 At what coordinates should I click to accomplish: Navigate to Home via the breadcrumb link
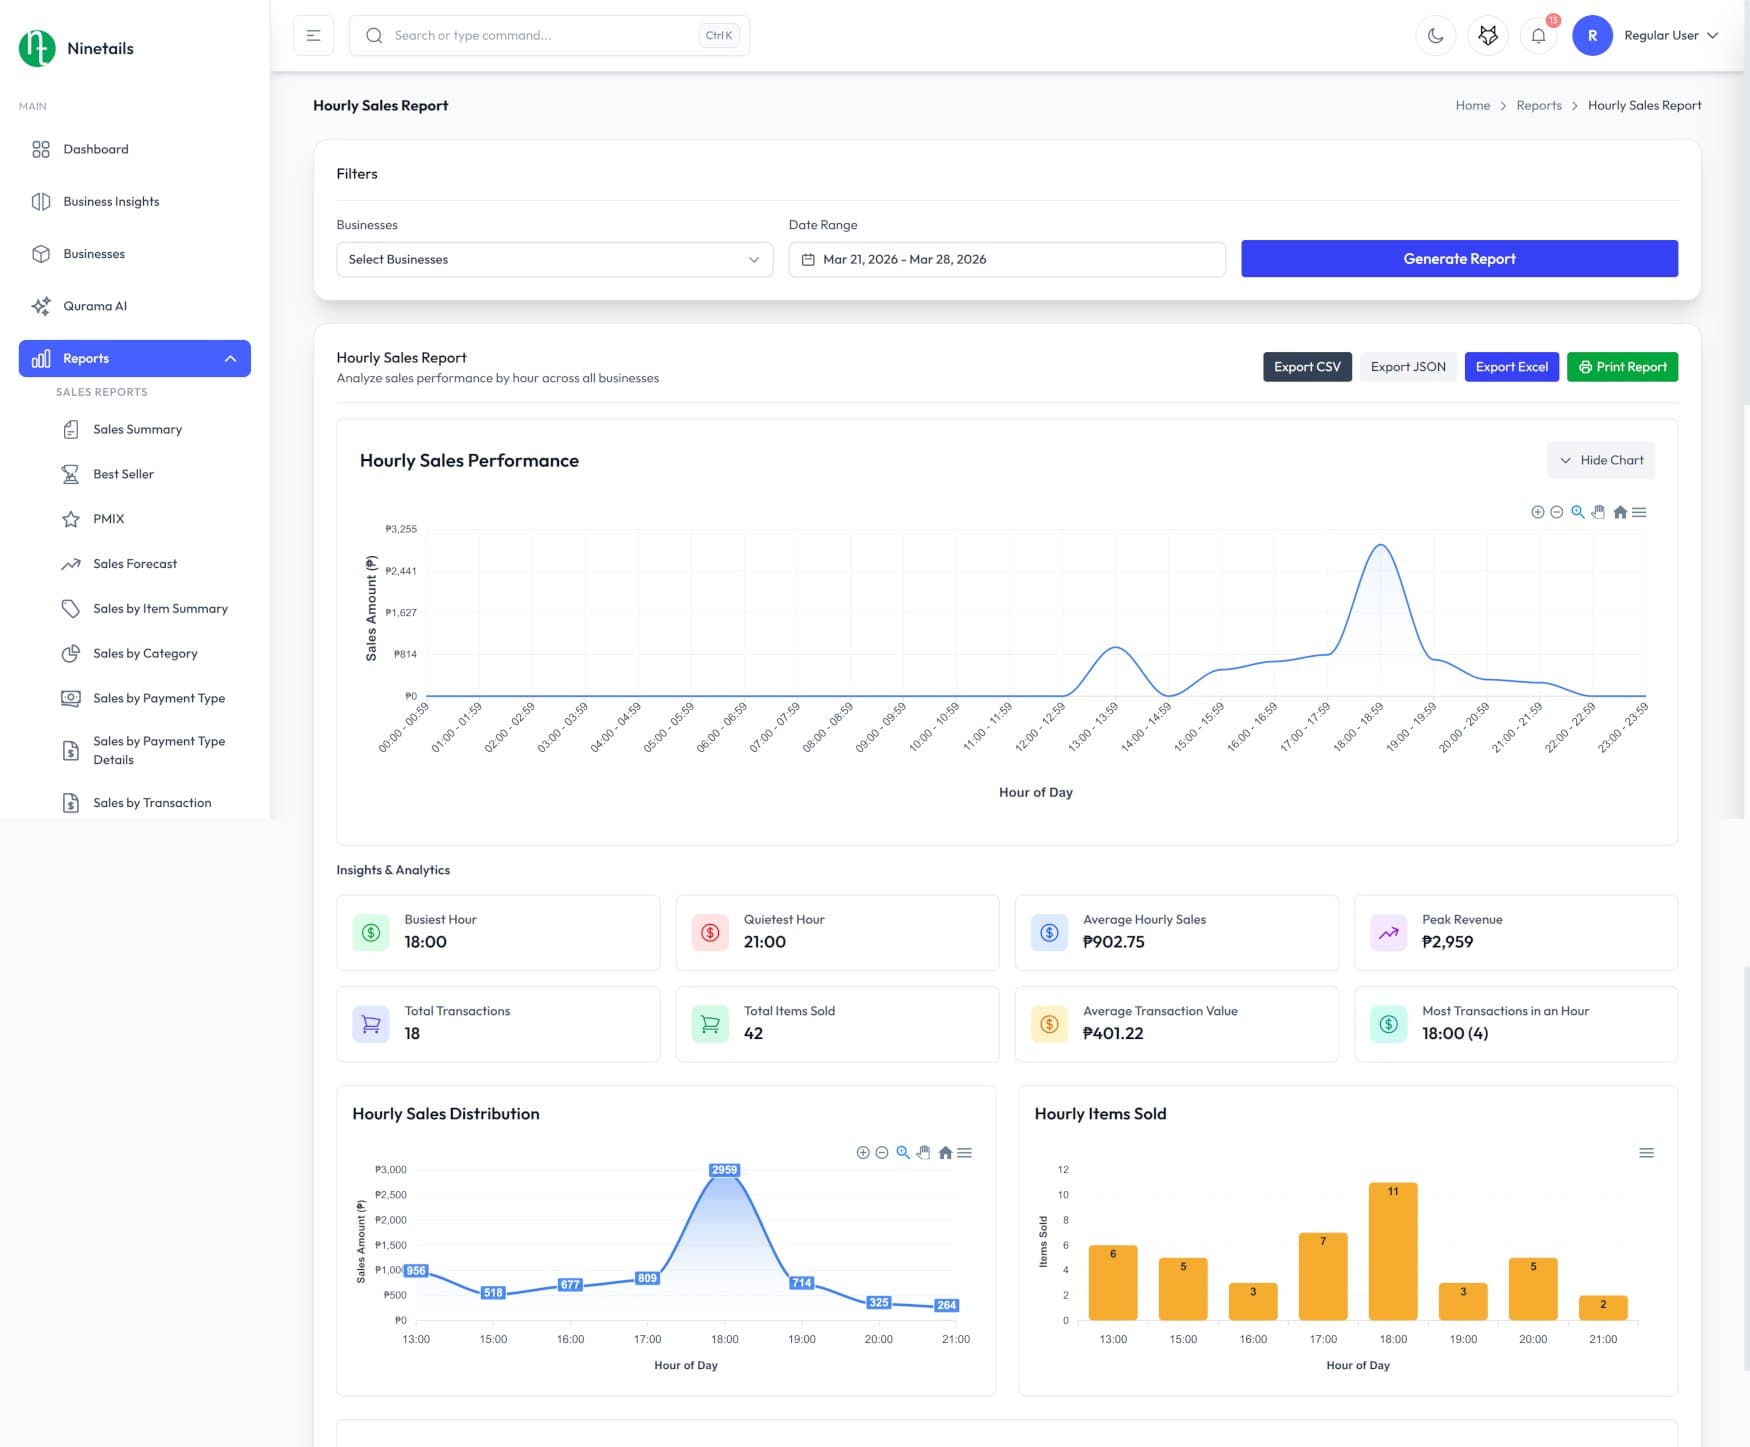pos(1472,105)
